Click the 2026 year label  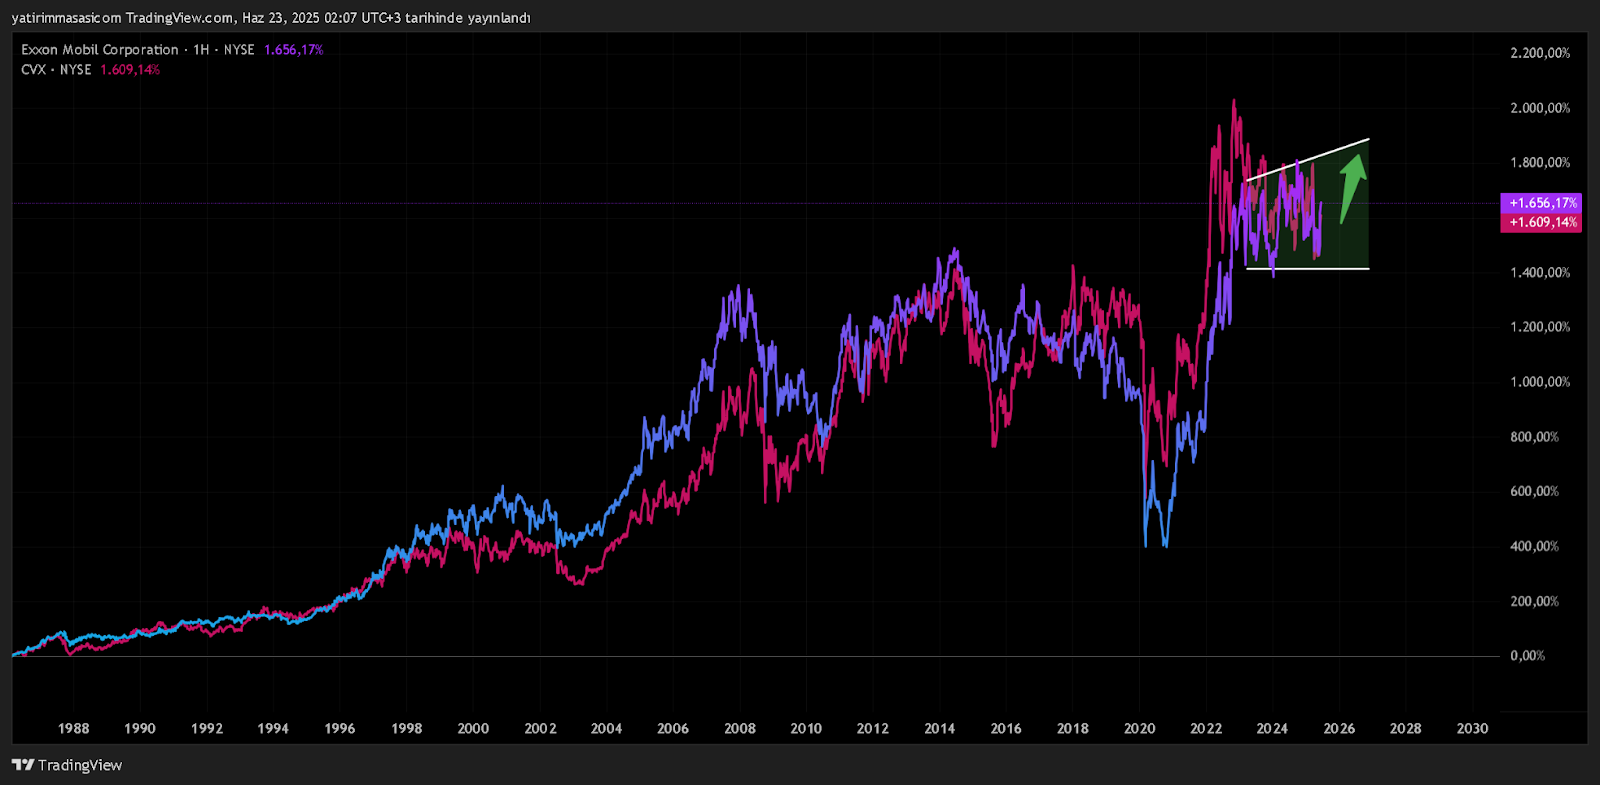(1339, 728)
